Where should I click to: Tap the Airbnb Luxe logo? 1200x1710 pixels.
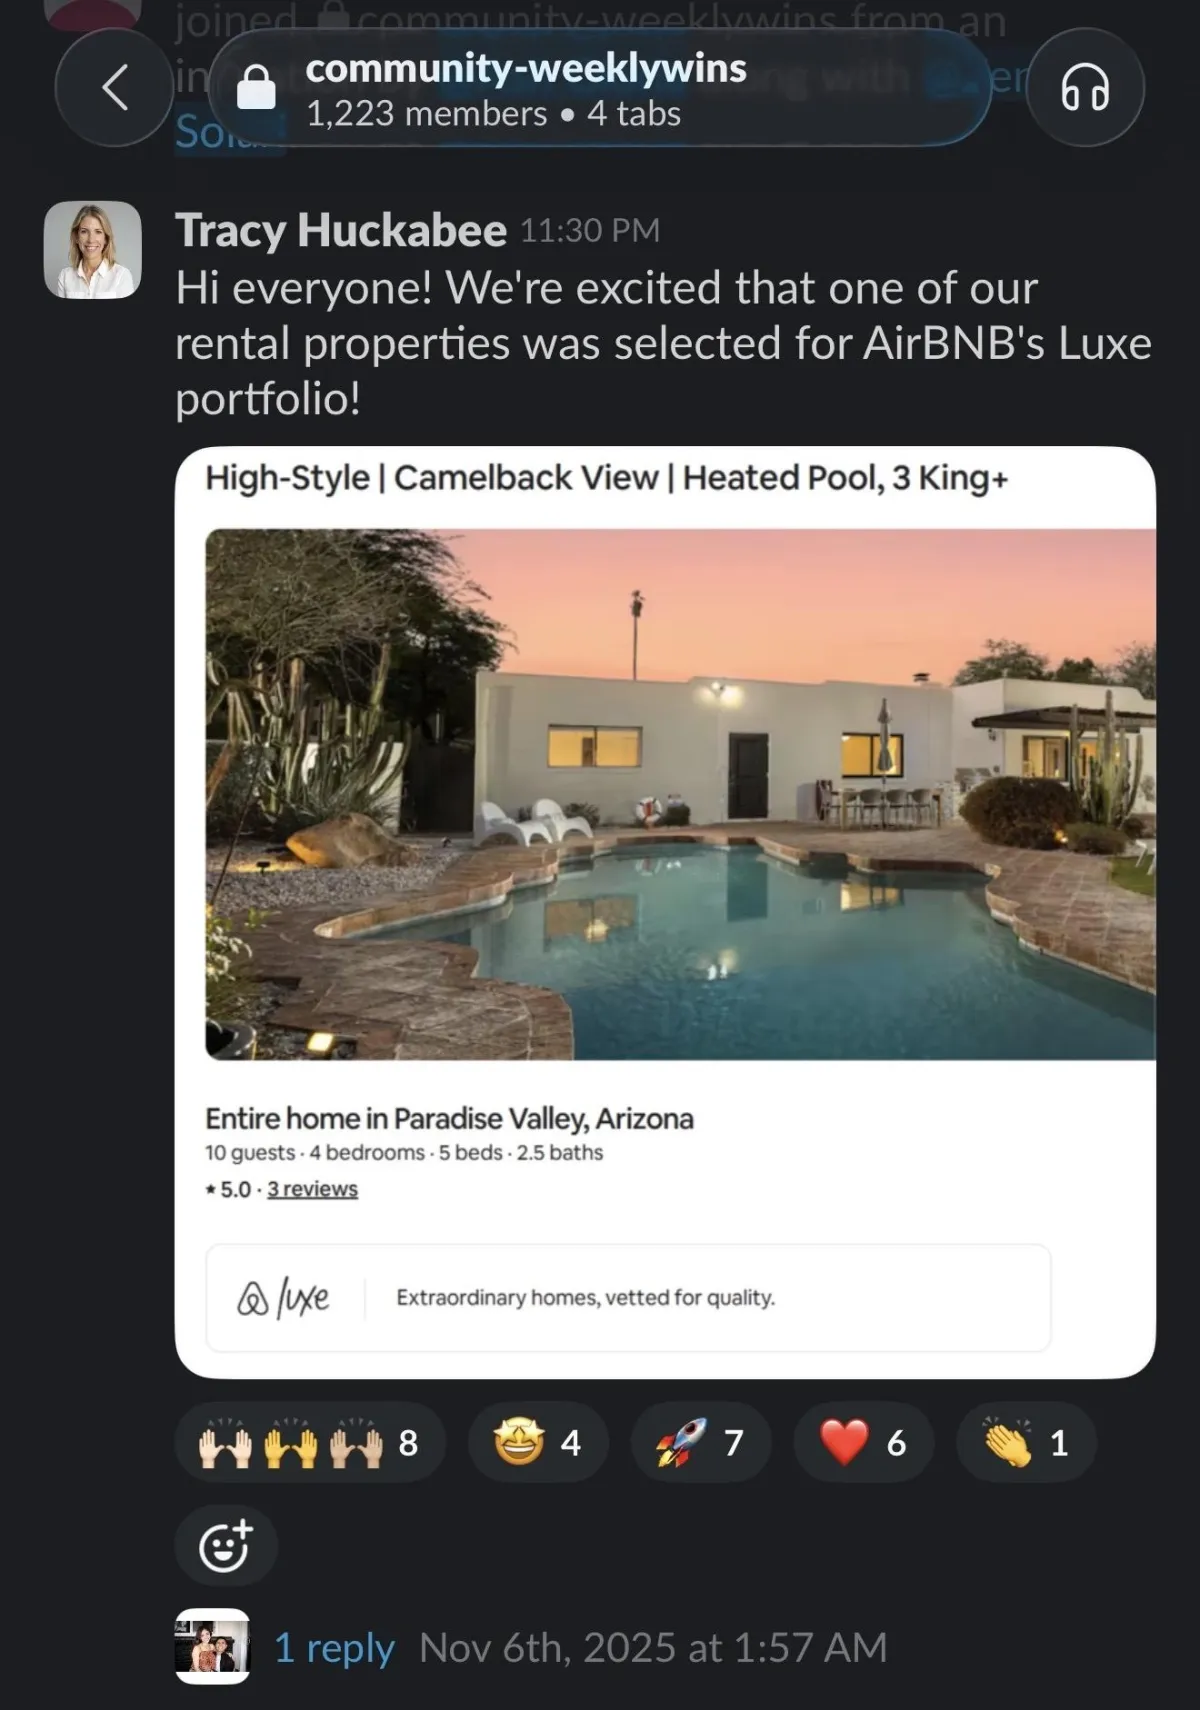pos(283,1297)
